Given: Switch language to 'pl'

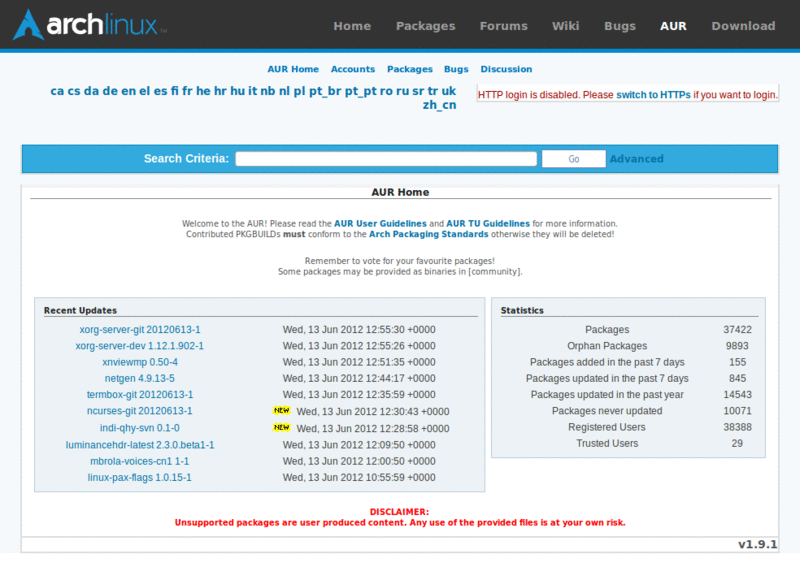Looking at the screenshot, I should pyautogui.click(x=299, y=91).
